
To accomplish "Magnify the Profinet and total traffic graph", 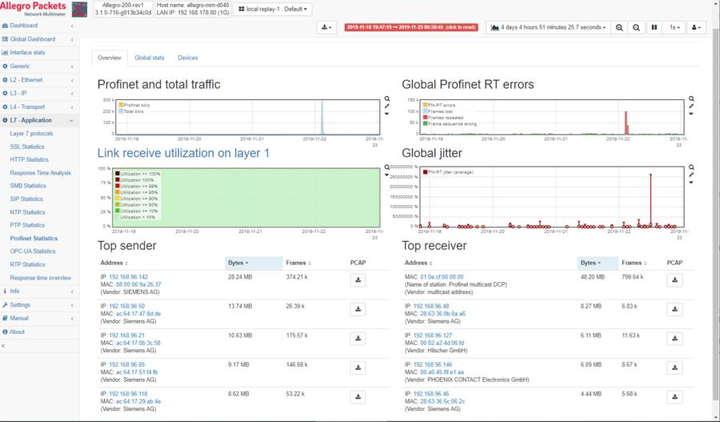I will tap(387, 99).
